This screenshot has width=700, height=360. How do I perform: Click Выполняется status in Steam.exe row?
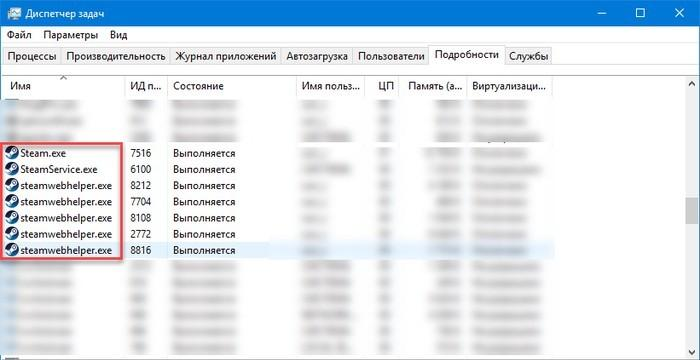(x=204, y=153)
